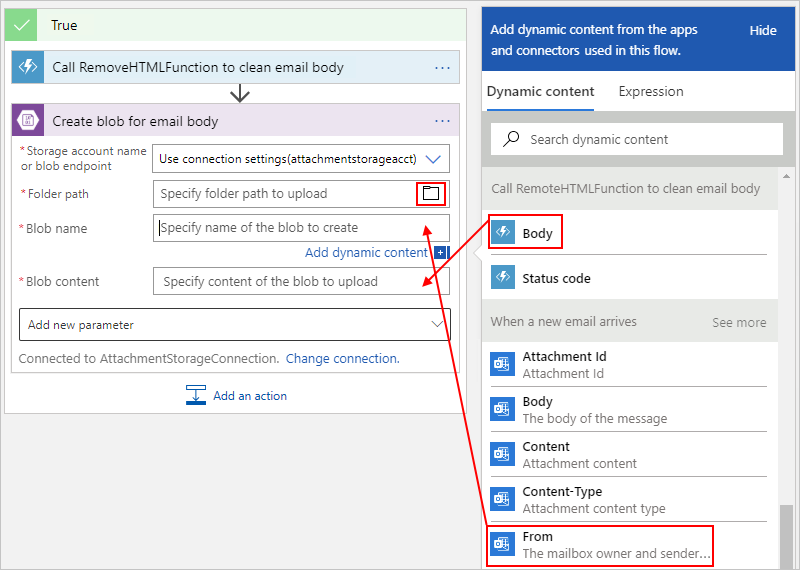This screenshot has width=800, height=570.
Task: Click the Outlook icon next to Content-Type
Action: (503, 499)
